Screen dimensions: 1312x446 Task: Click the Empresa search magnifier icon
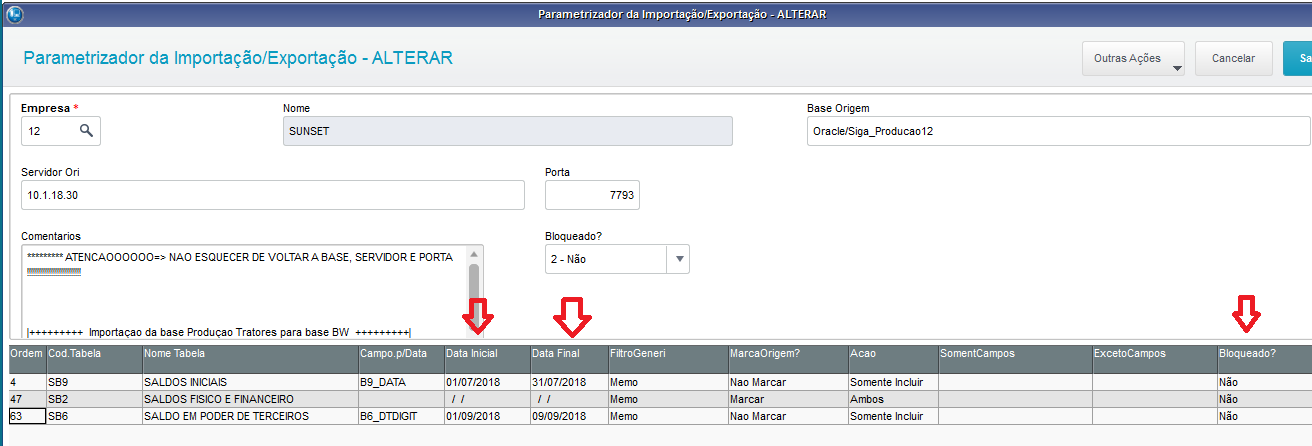[x=87, y=131]
